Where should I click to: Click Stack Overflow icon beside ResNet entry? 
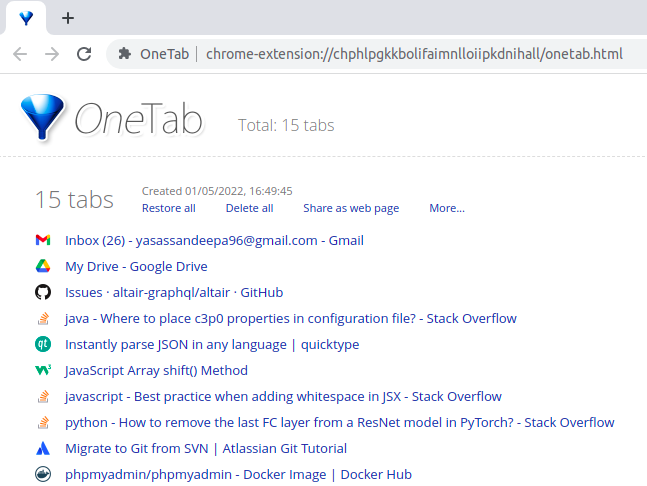pos(43,422)
